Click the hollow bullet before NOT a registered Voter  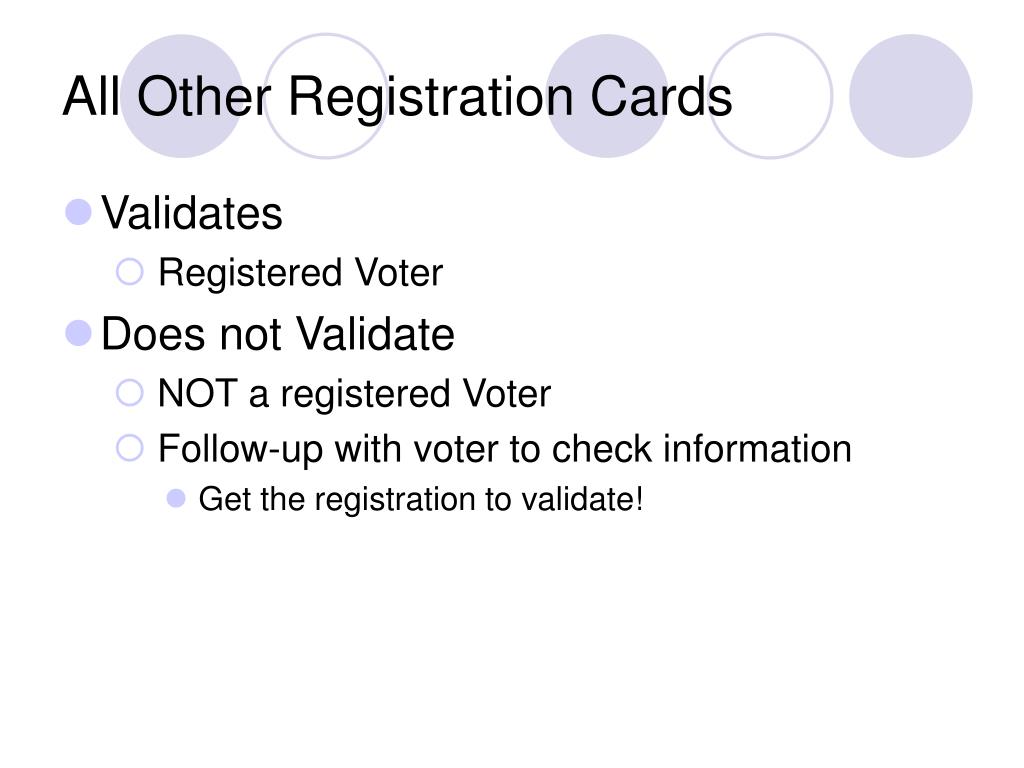coord(129,393)
